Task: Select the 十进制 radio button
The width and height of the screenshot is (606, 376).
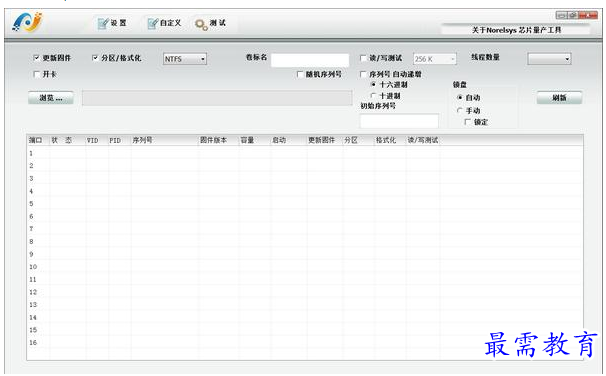Action: [373, 95]
